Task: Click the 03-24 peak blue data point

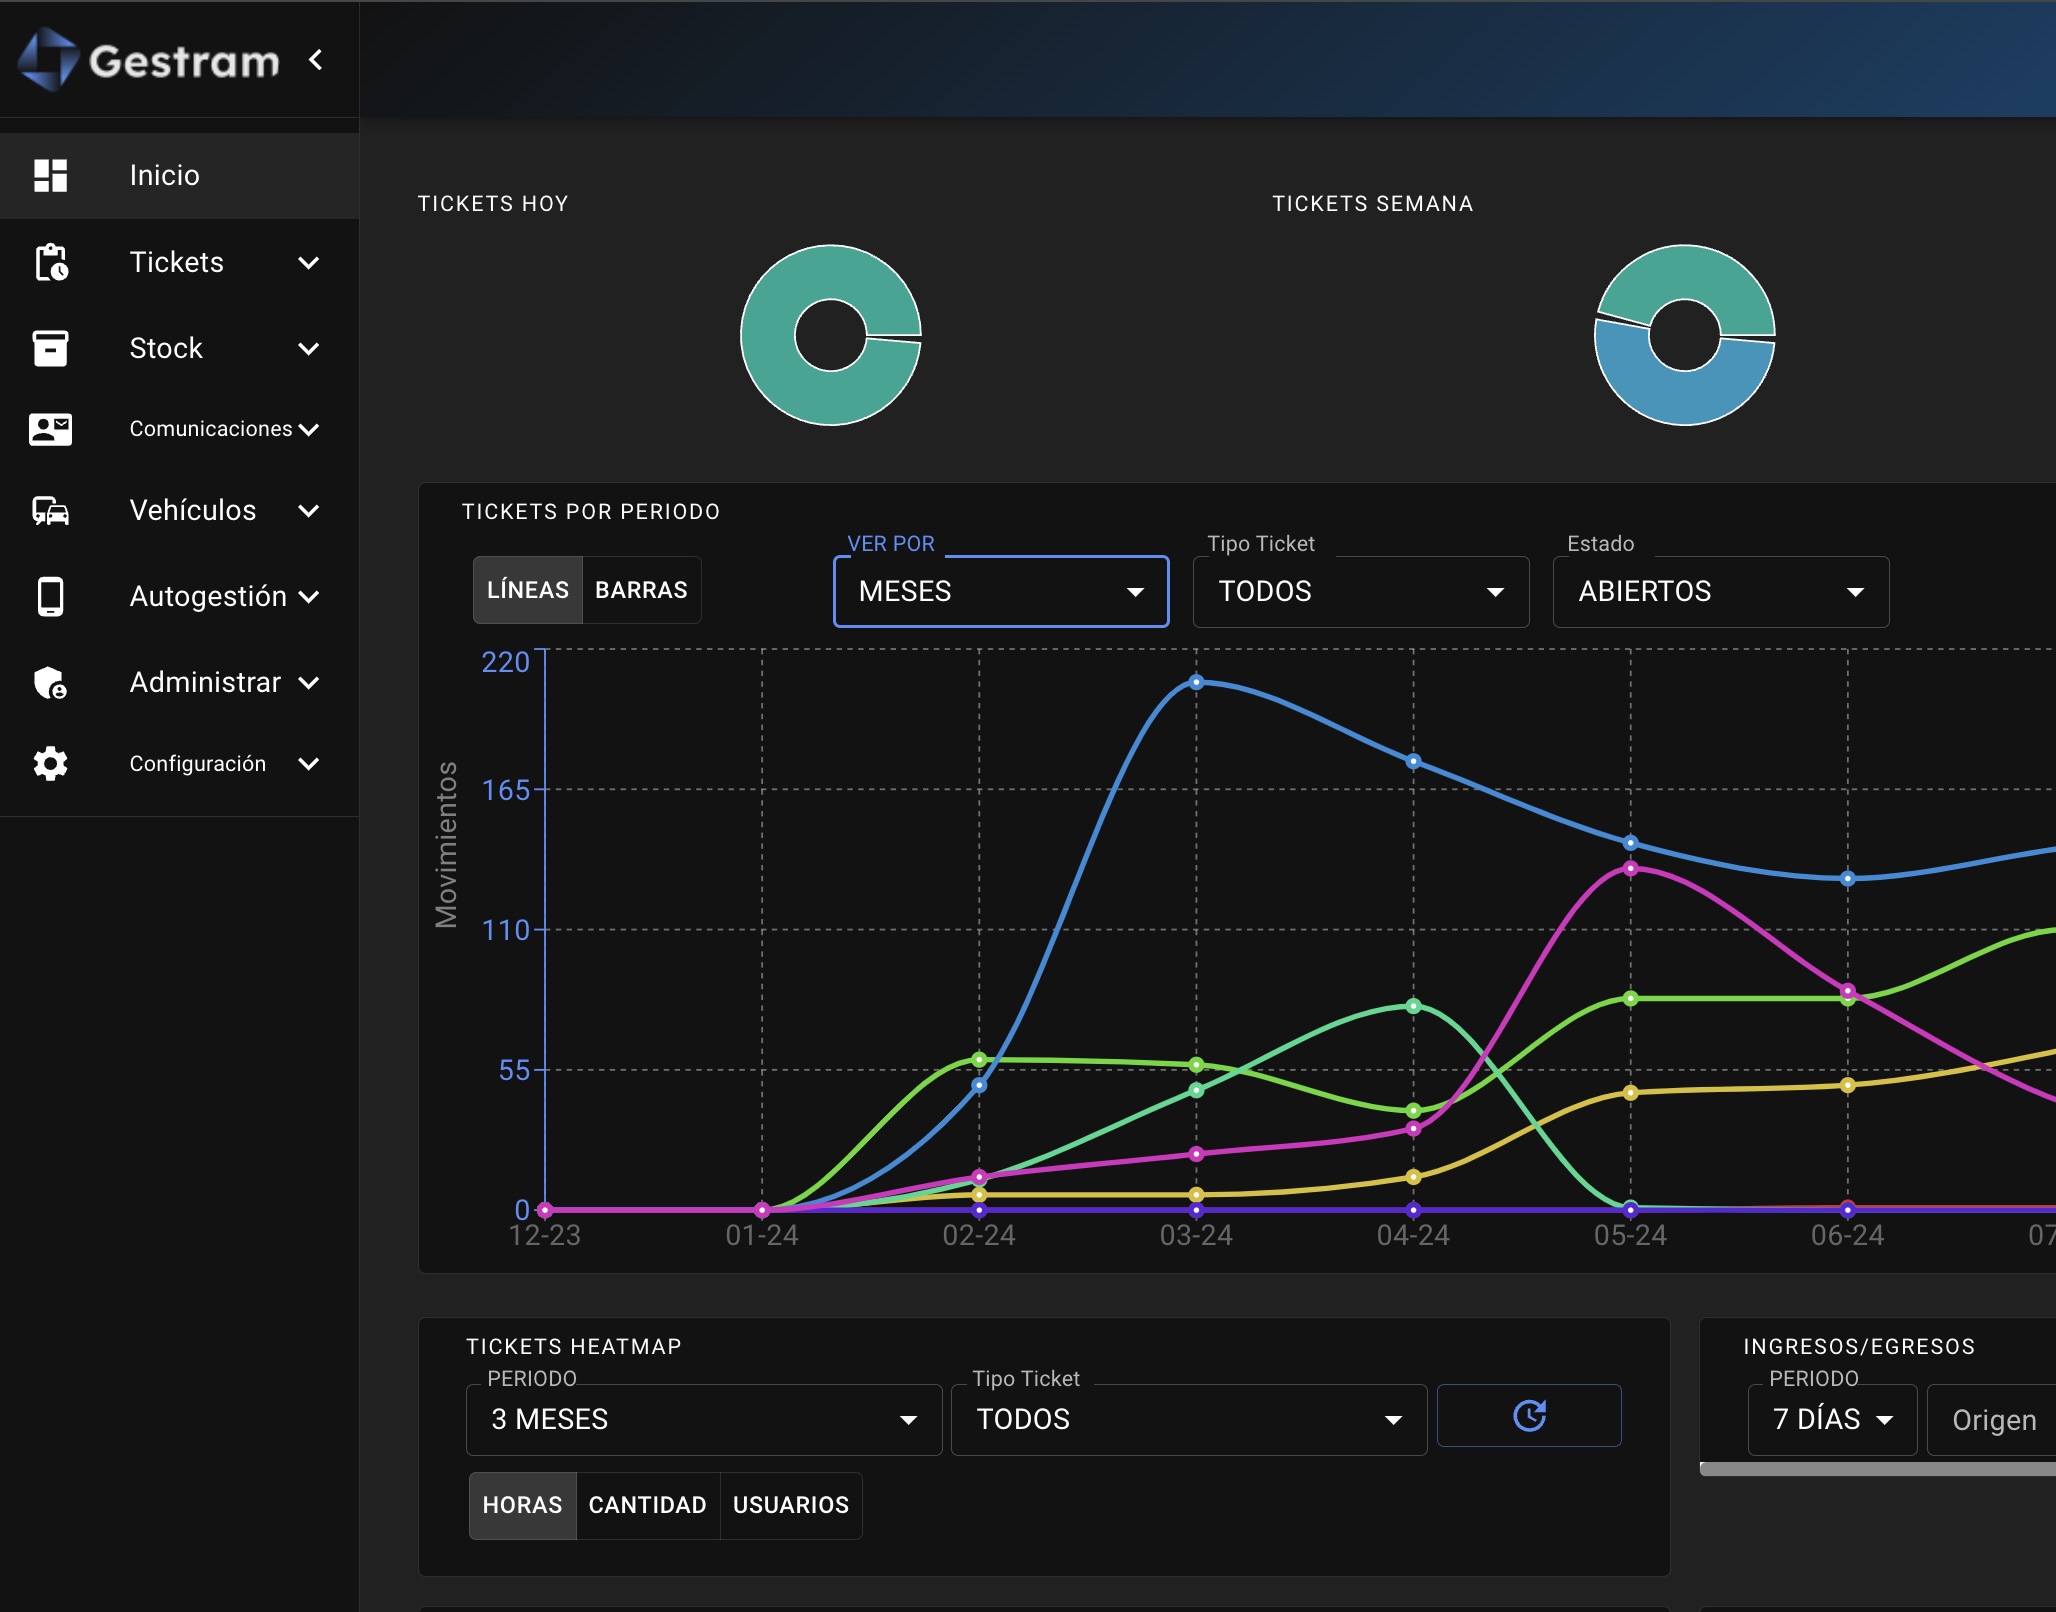Action: tap(1196, 682)
